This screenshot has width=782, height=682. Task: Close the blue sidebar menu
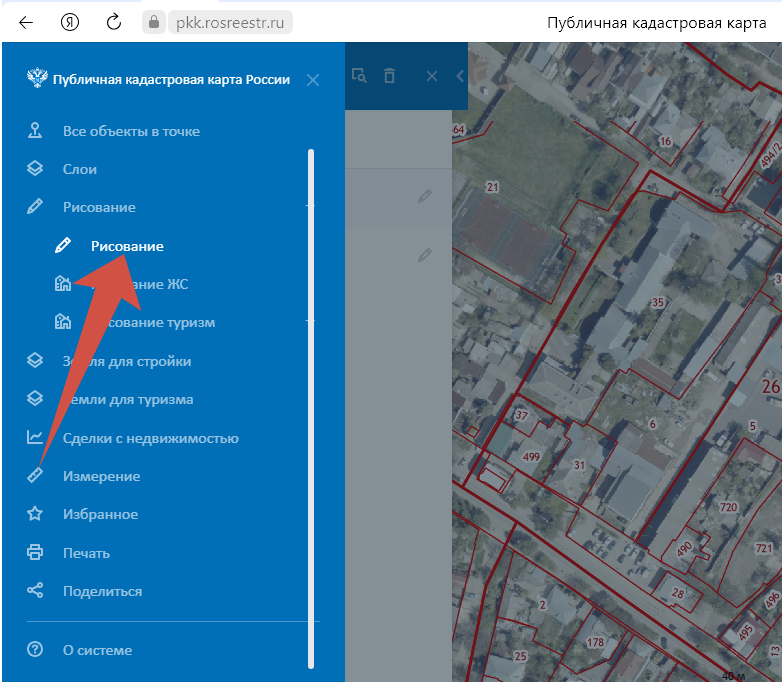tap(313, 80)
